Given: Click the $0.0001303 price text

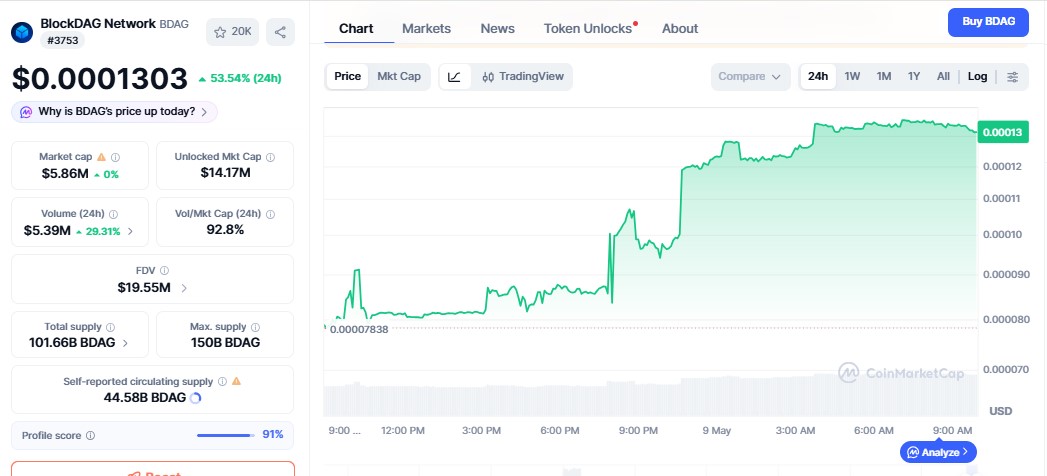Looking at the screenshot, I should (x=99, y=78).
